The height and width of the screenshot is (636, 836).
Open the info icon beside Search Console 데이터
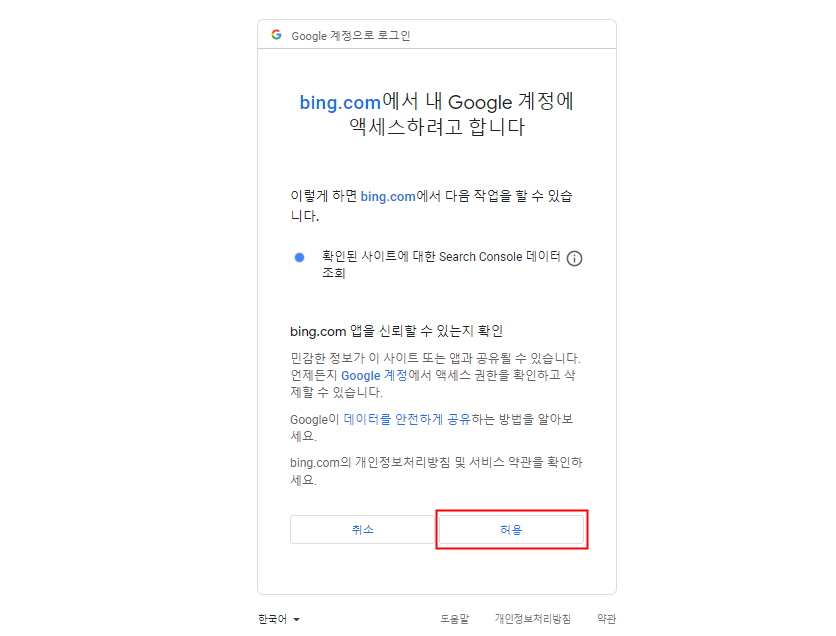coord(575,258)
